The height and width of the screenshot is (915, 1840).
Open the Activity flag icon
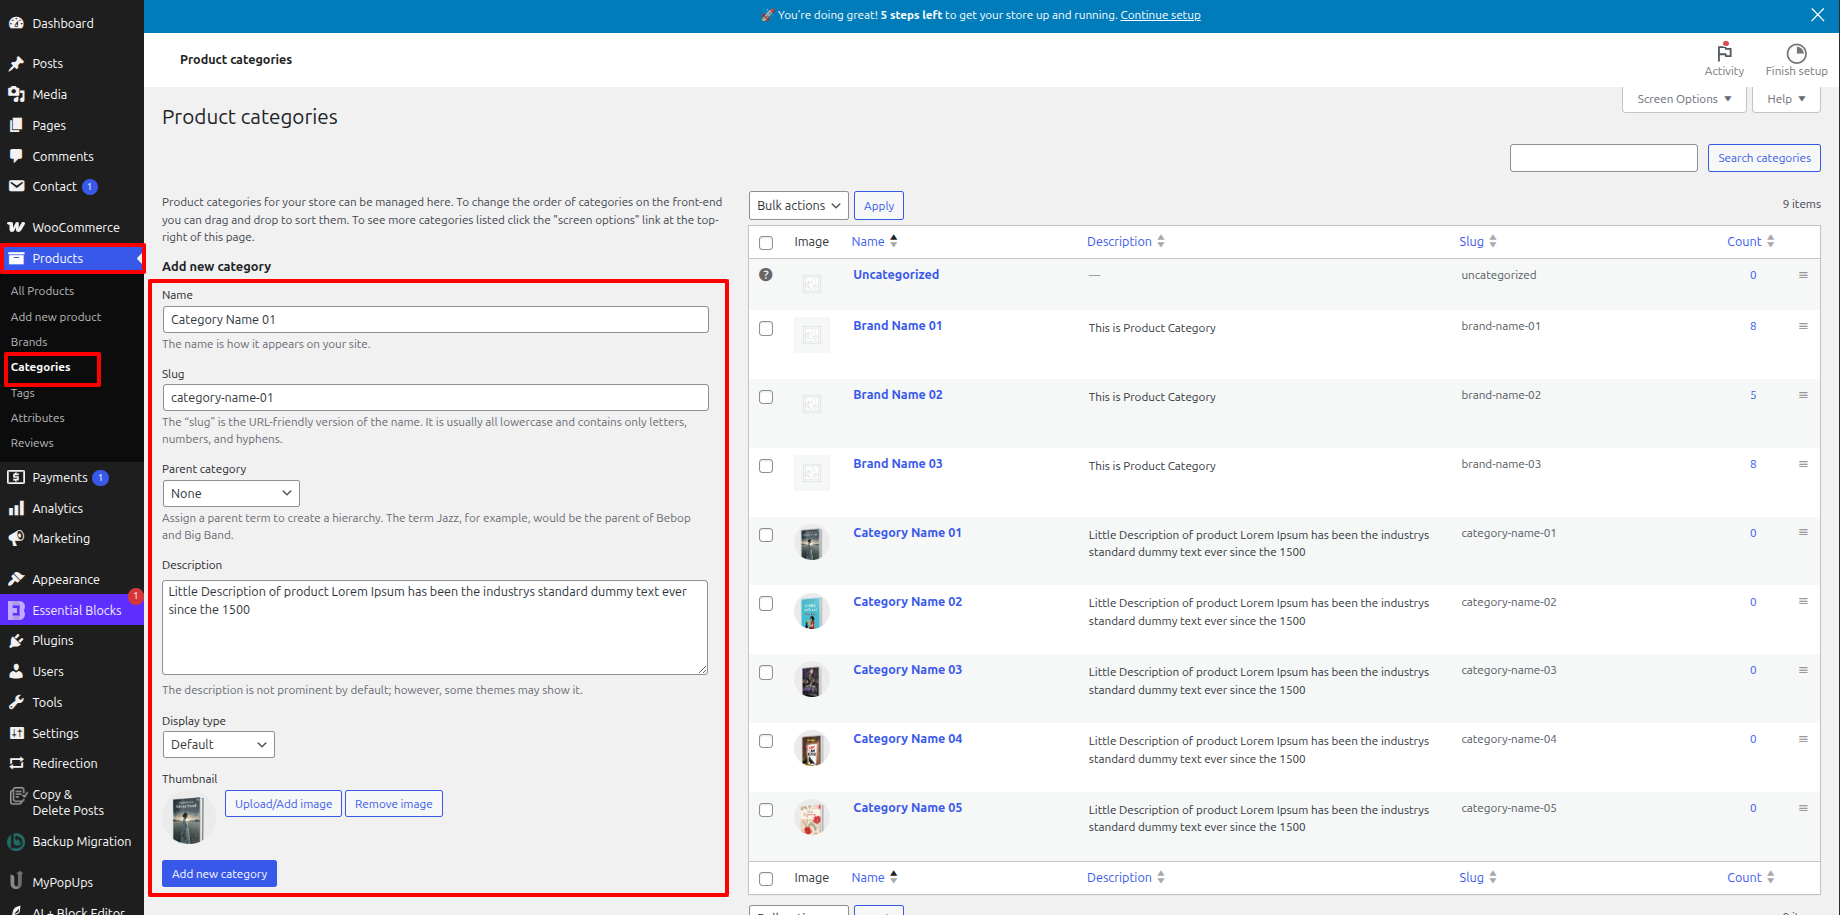(x=1724, y=53)
